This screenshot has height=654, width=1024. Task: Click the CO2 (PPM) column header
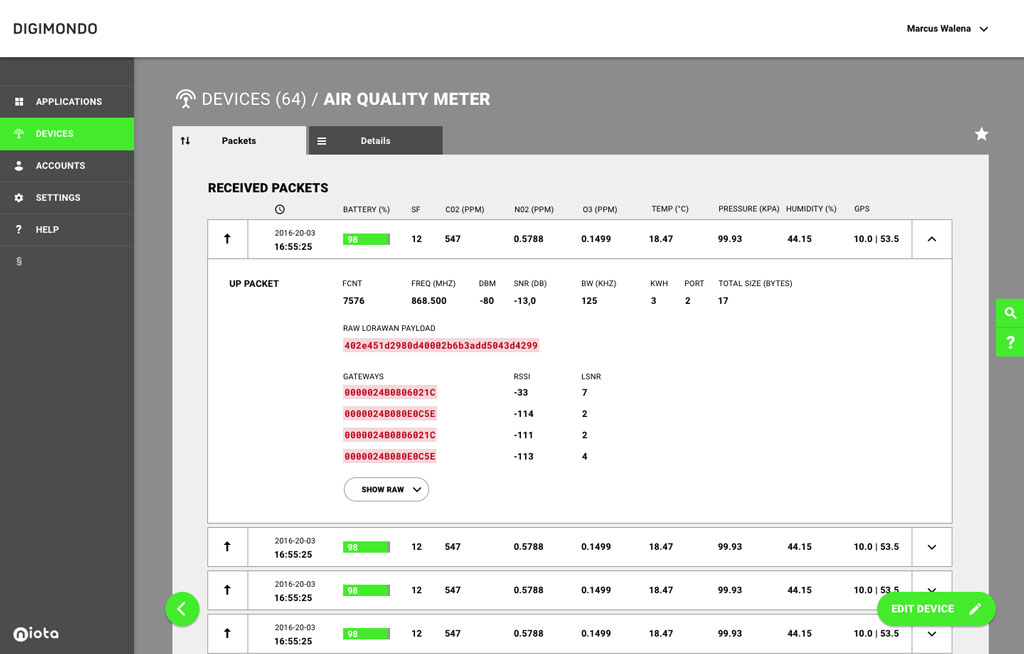coord(465,210)
